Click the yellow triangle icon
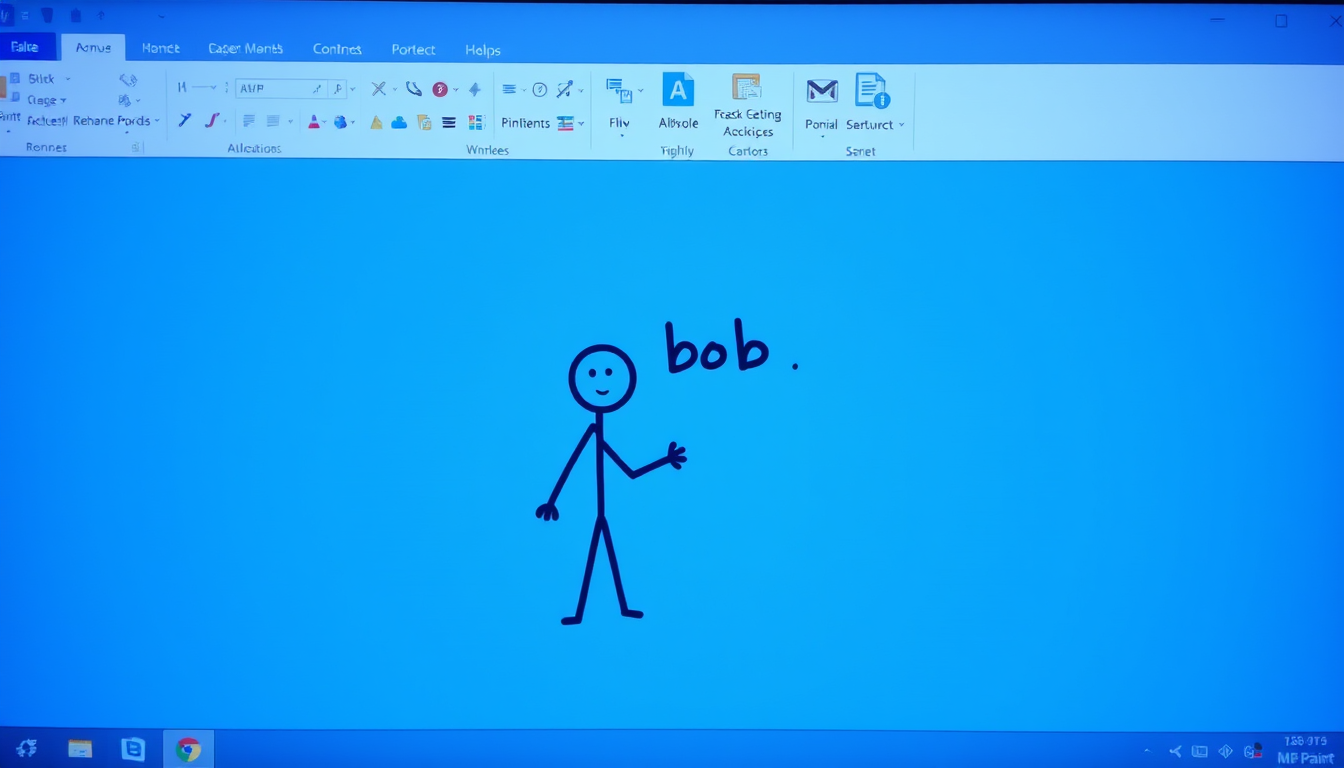The height and width of the screenshot is (768, 1344). [376, 123]
